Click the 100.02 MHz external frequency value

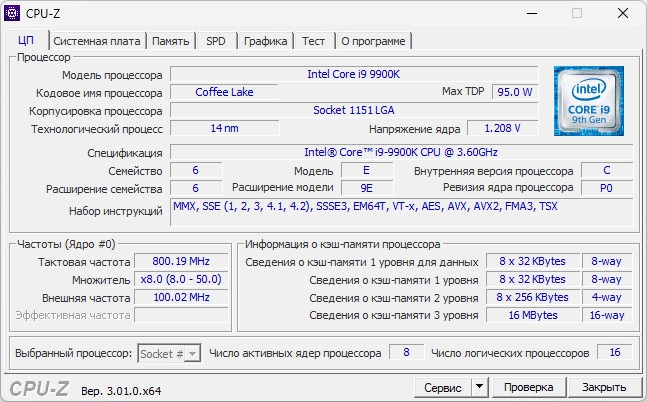click(181, 297)
